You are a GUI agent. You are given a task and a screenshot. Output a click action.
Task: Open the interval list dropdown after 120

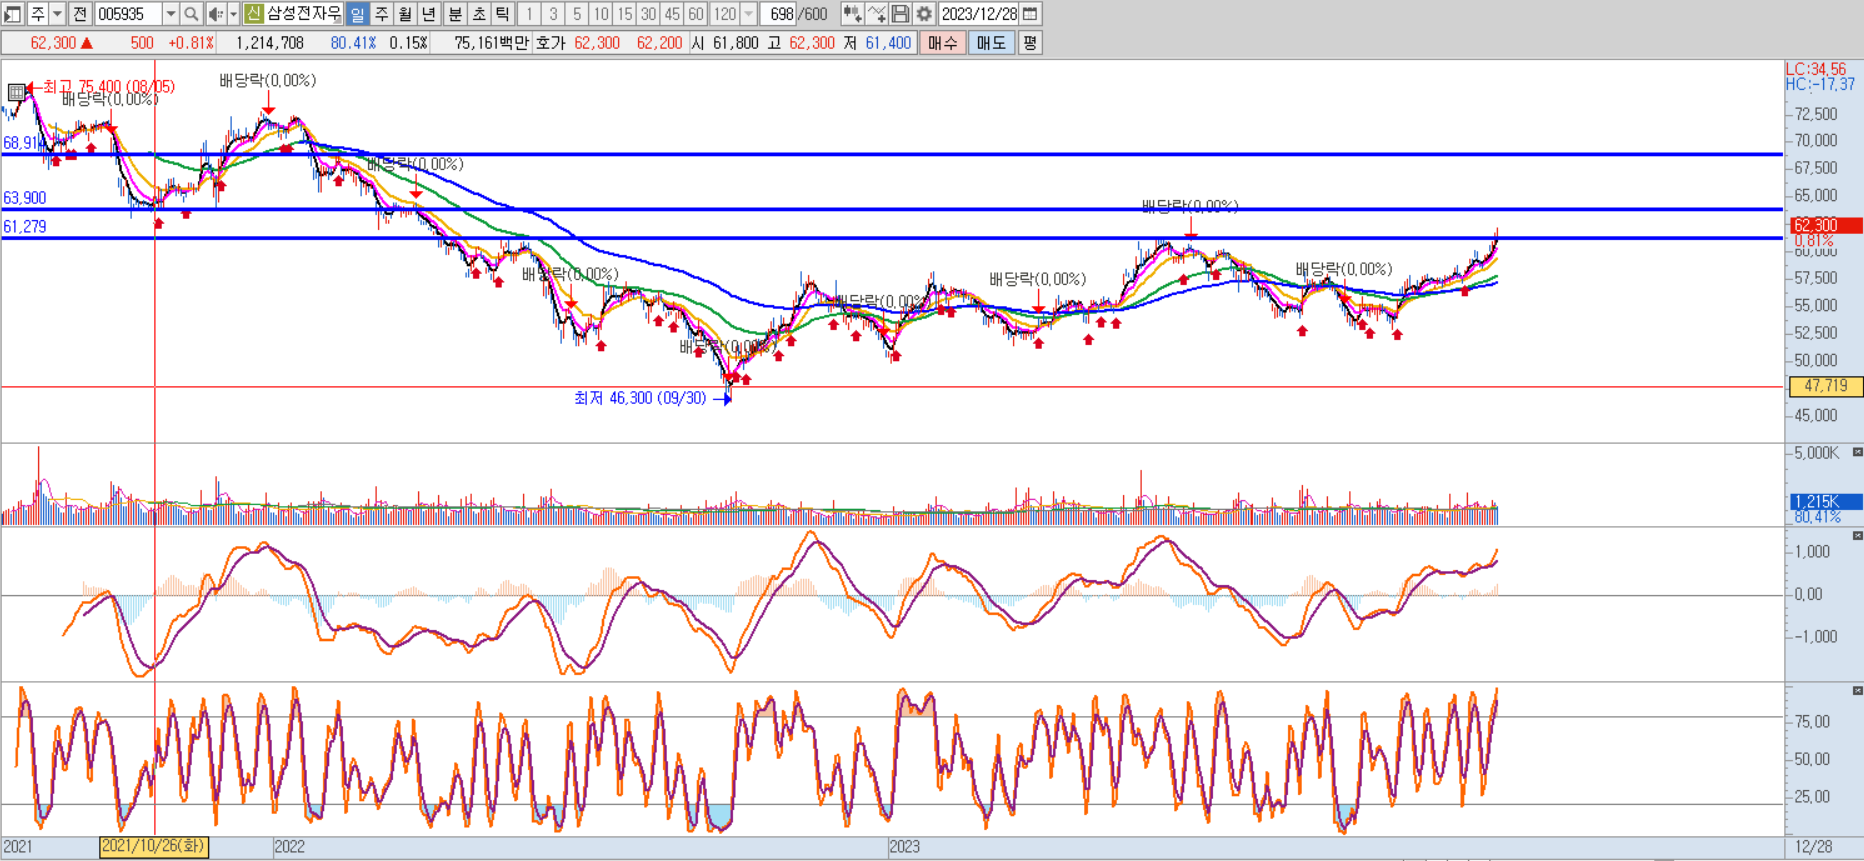[x=749, y=14]
